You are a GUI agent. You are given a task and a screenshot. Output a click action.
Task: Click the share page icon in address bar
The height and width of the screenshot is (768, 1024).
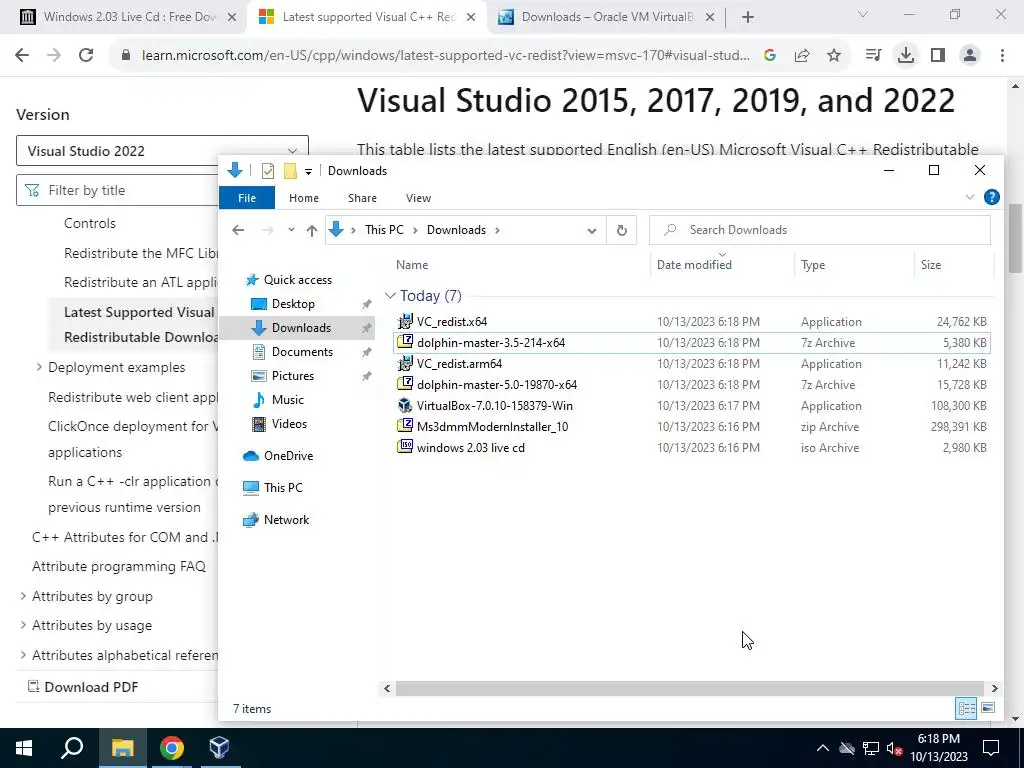coord(802,56)
